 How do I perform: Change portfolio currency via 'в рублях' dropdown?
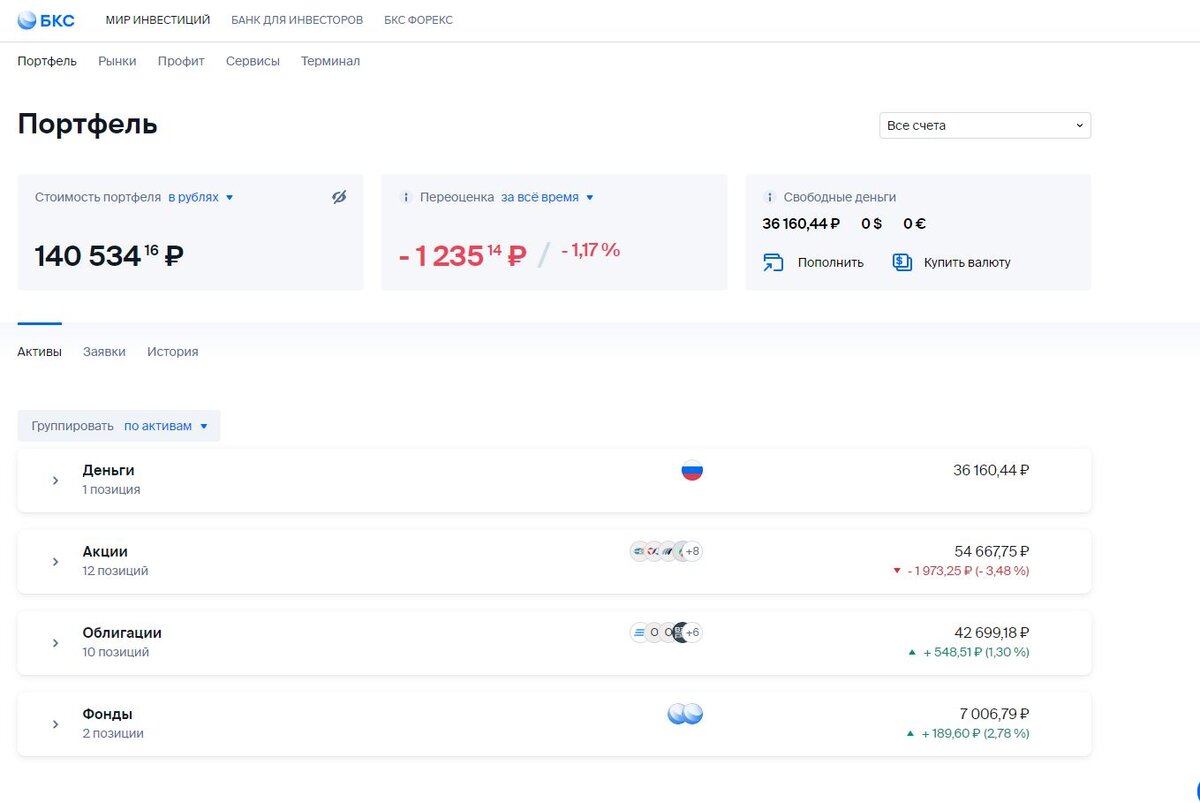click(x=200, y=198)
